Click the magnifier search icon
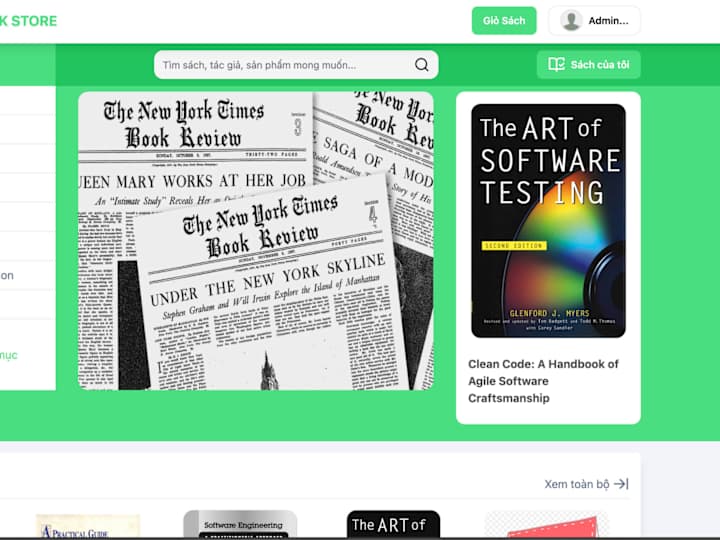Screen dimensions: 720x540 tap(422, 65)
